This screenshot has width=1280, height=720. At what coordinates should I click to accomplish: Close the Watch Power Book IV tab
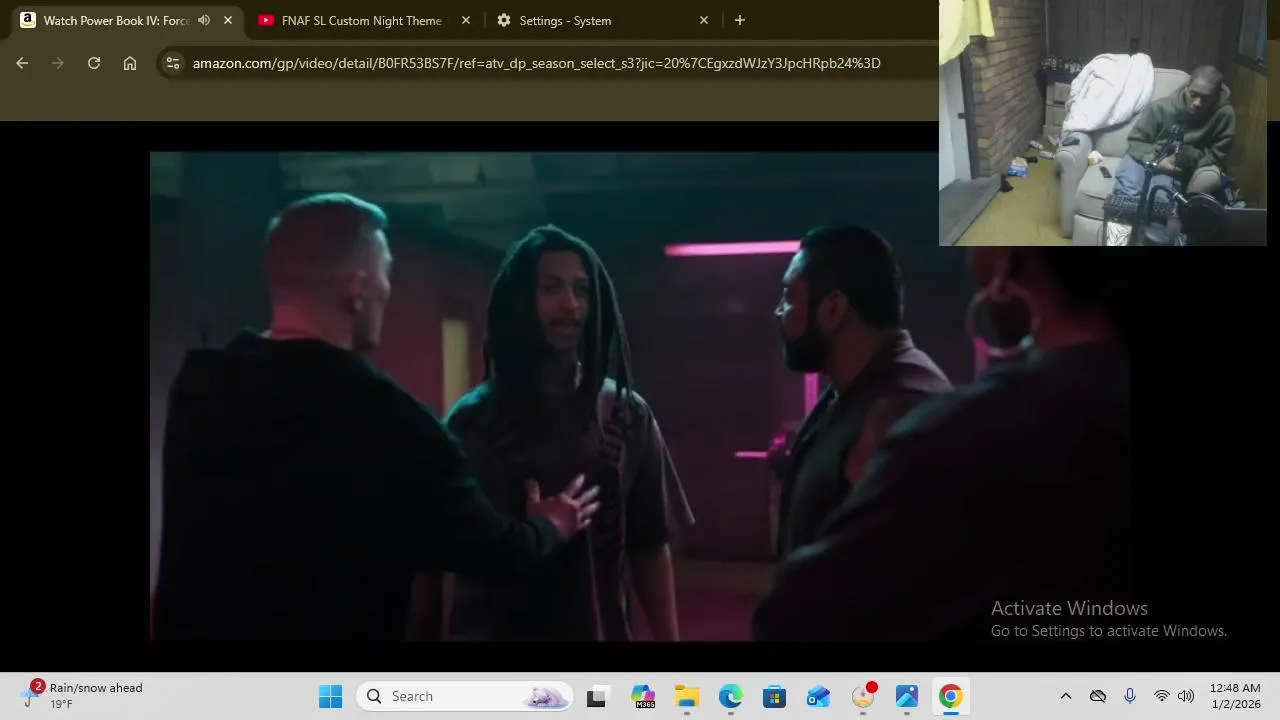click(x=228, y=20)
